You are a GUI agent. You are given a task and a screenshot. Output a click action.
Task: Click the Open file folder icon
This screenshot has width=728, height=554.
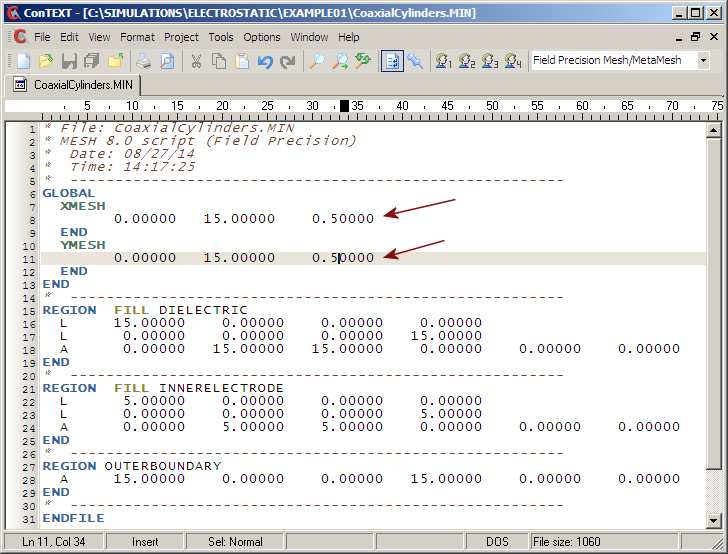46,61
